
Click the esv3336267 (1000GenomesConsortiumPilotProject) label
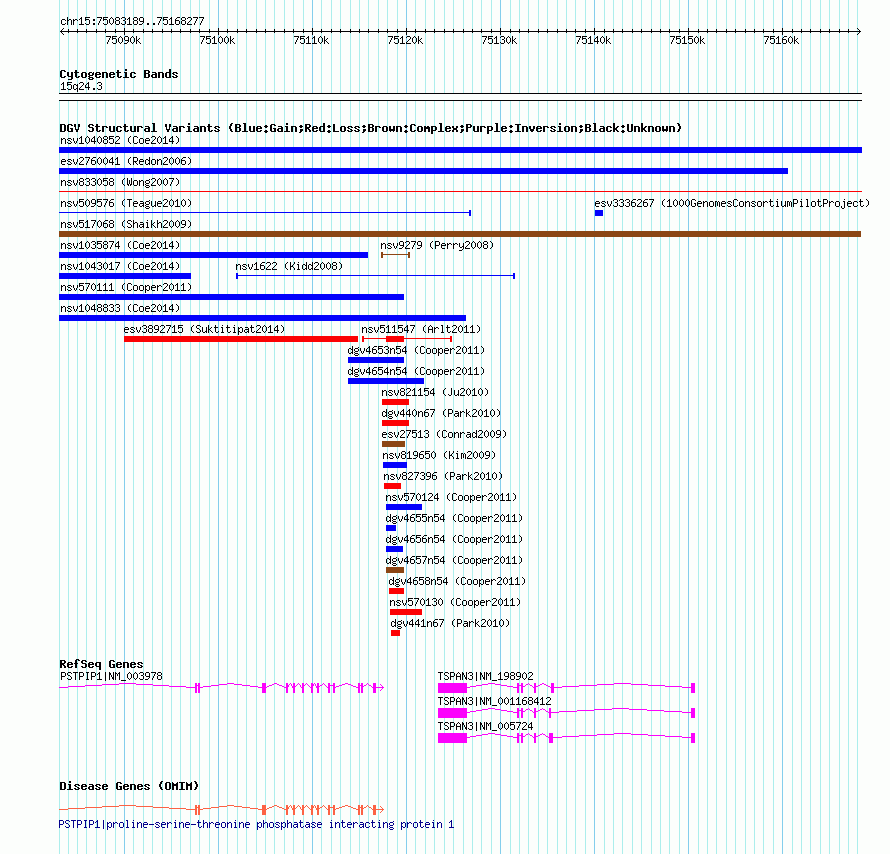(732, 203)
